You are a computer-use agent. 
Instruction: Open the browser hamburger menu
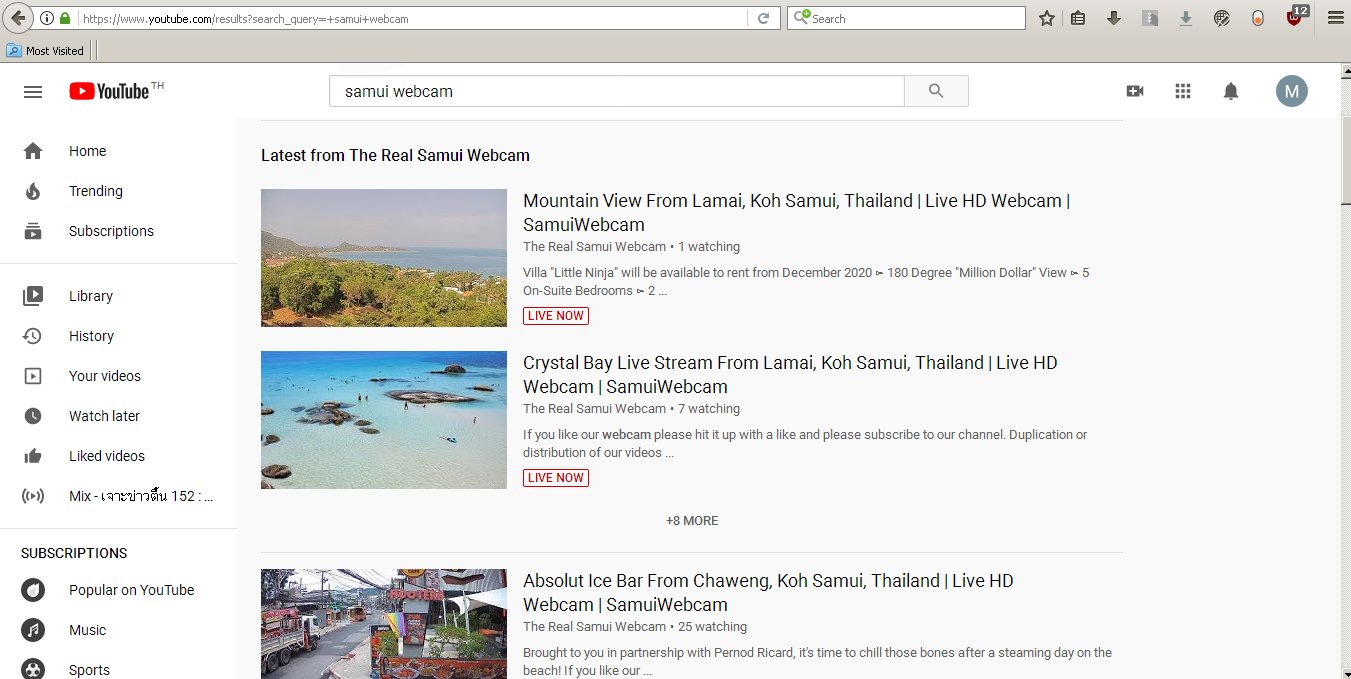coord(1335,18)
